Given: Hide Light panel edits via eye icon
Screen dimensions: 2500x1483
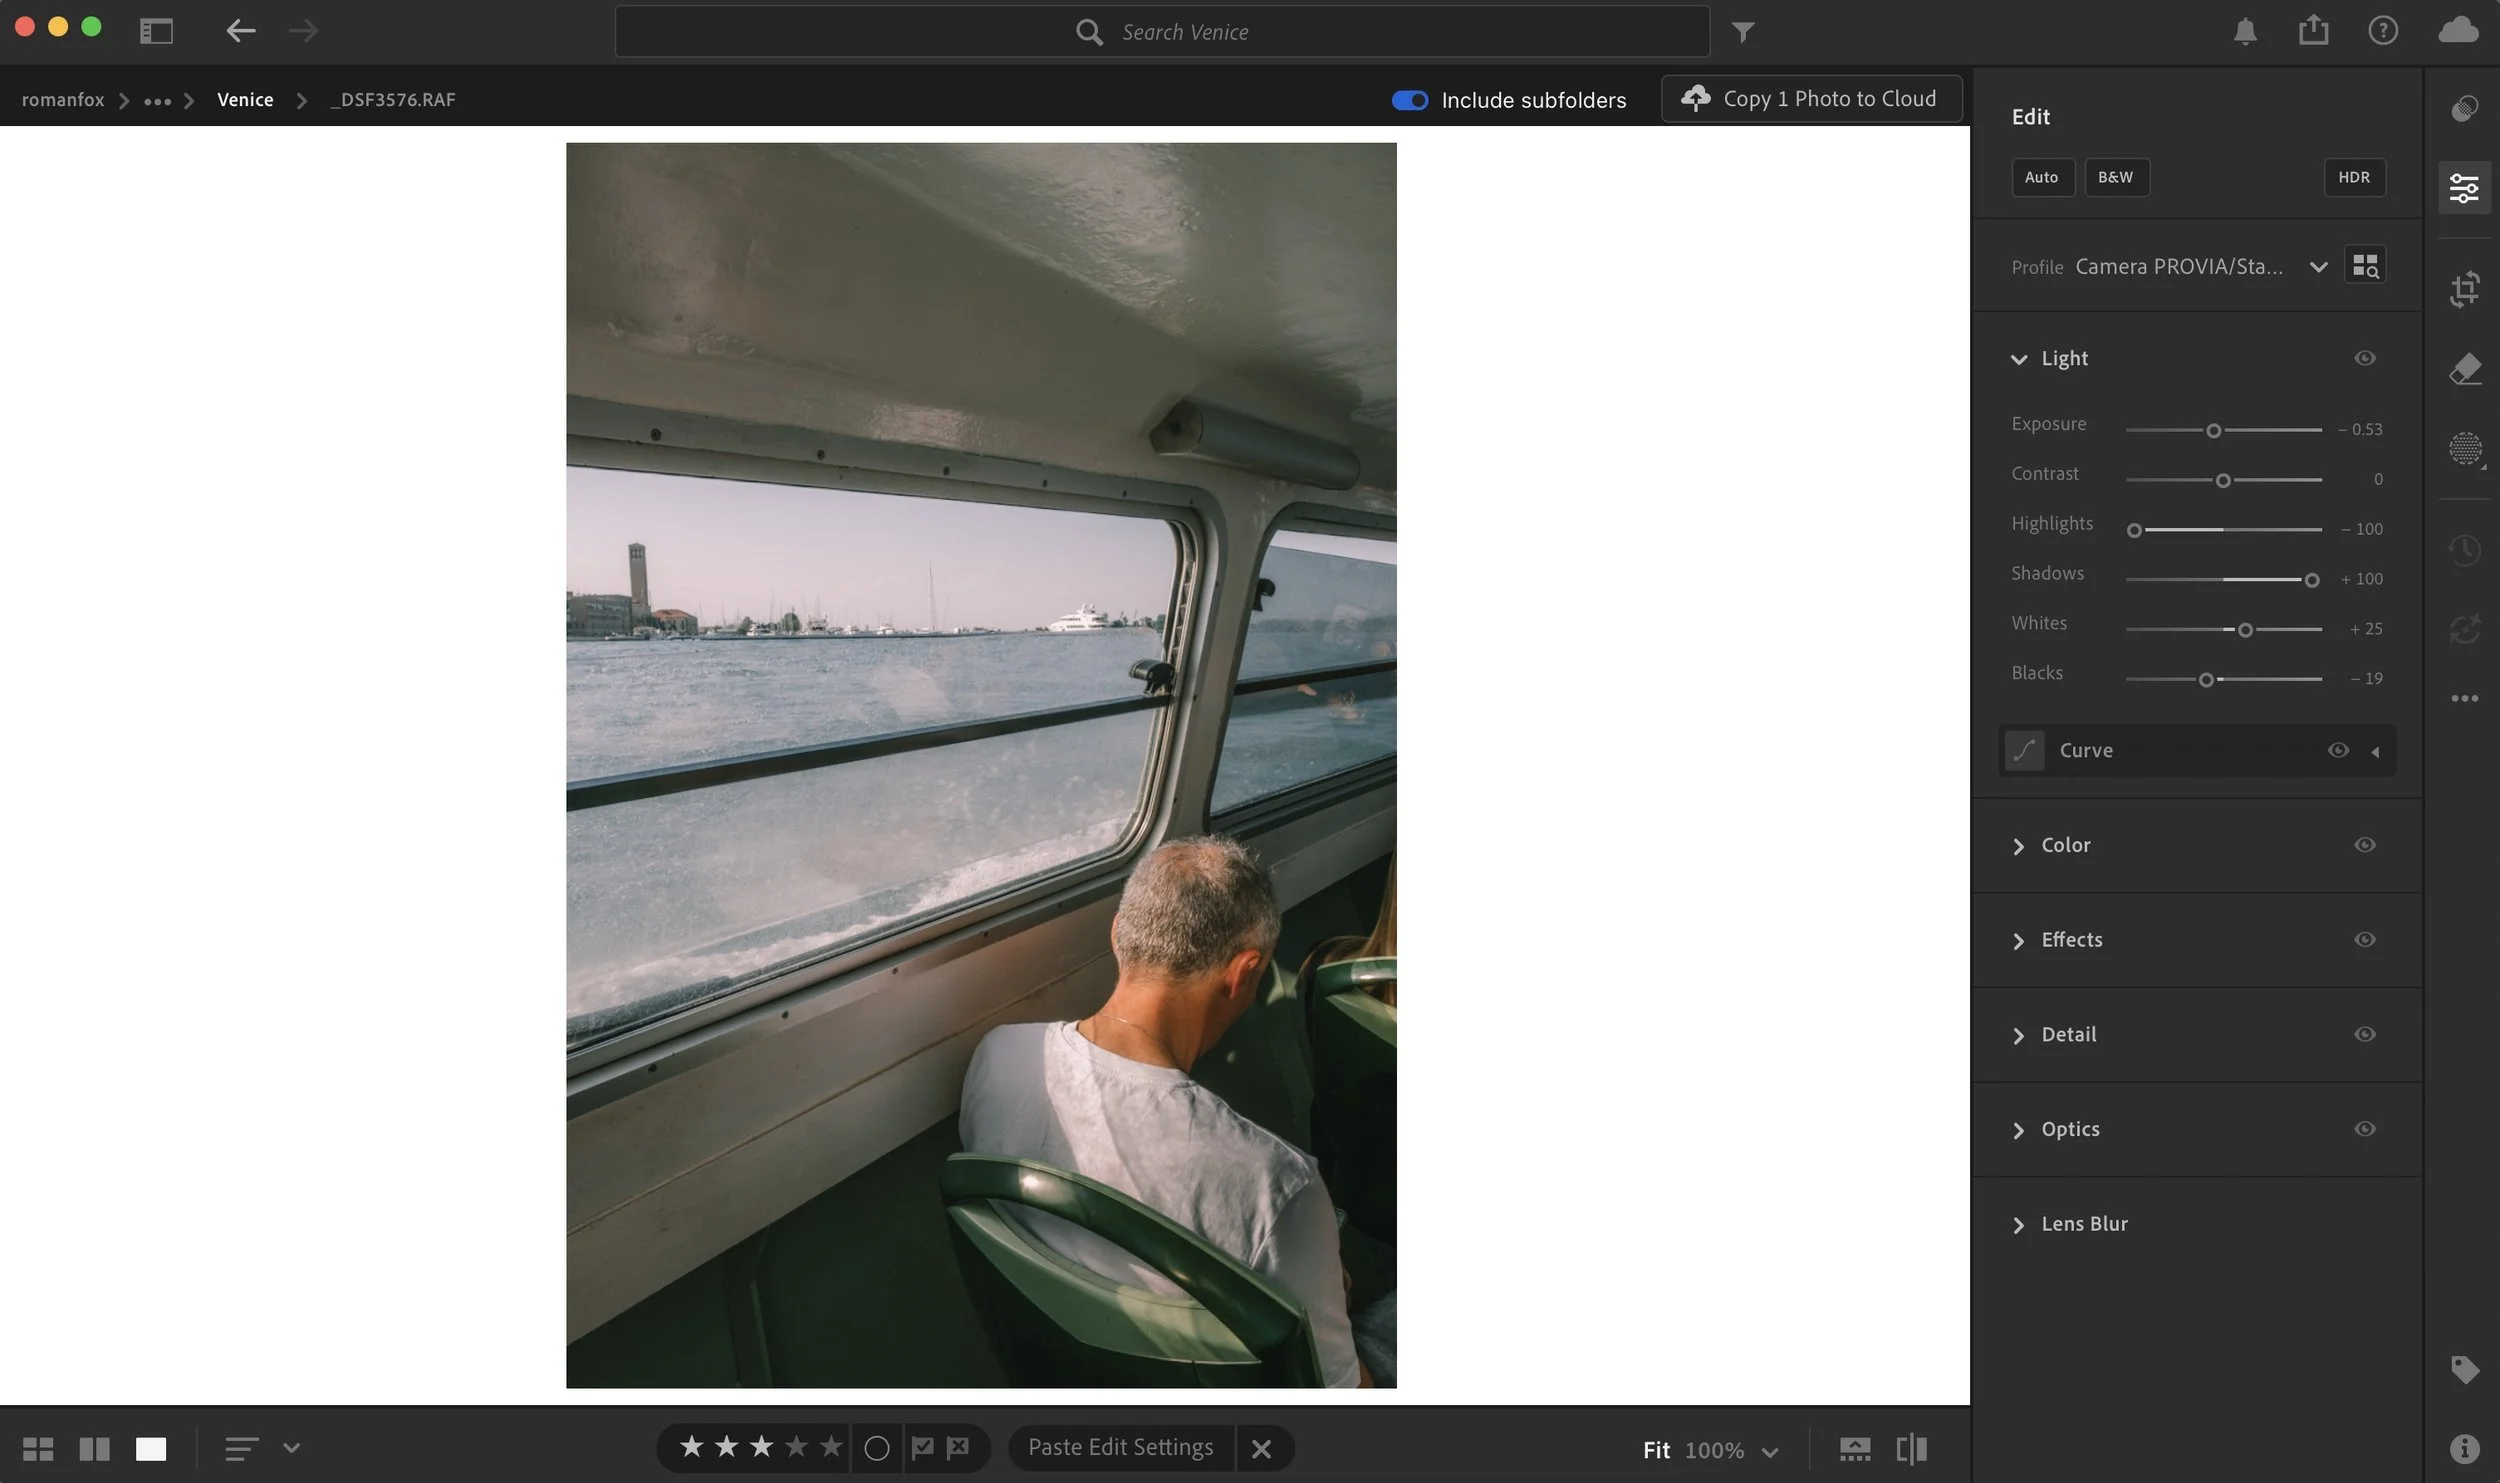Looking at the screenshot, I should pyautogui.click(x=2364, y=358).
